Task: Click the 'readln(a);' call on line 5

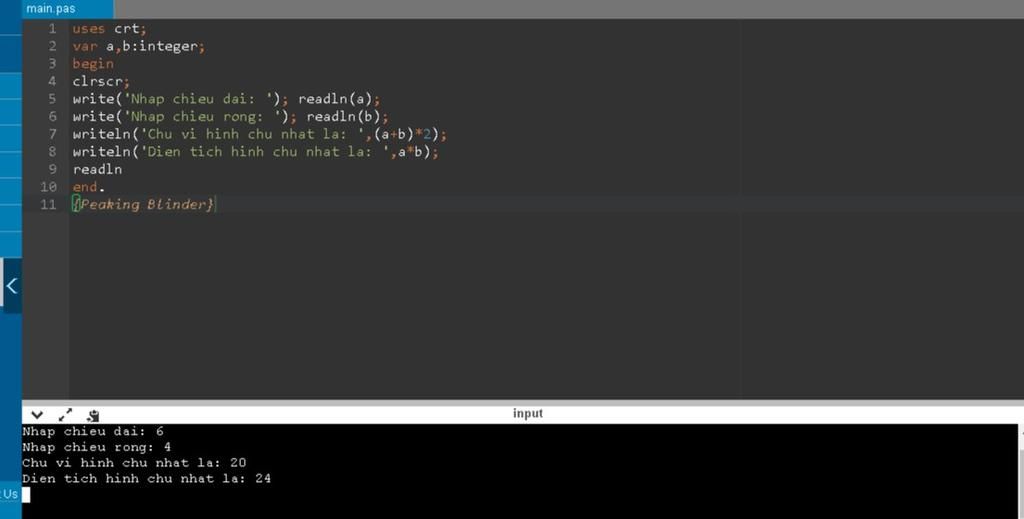Action: (x=339, y=99)
